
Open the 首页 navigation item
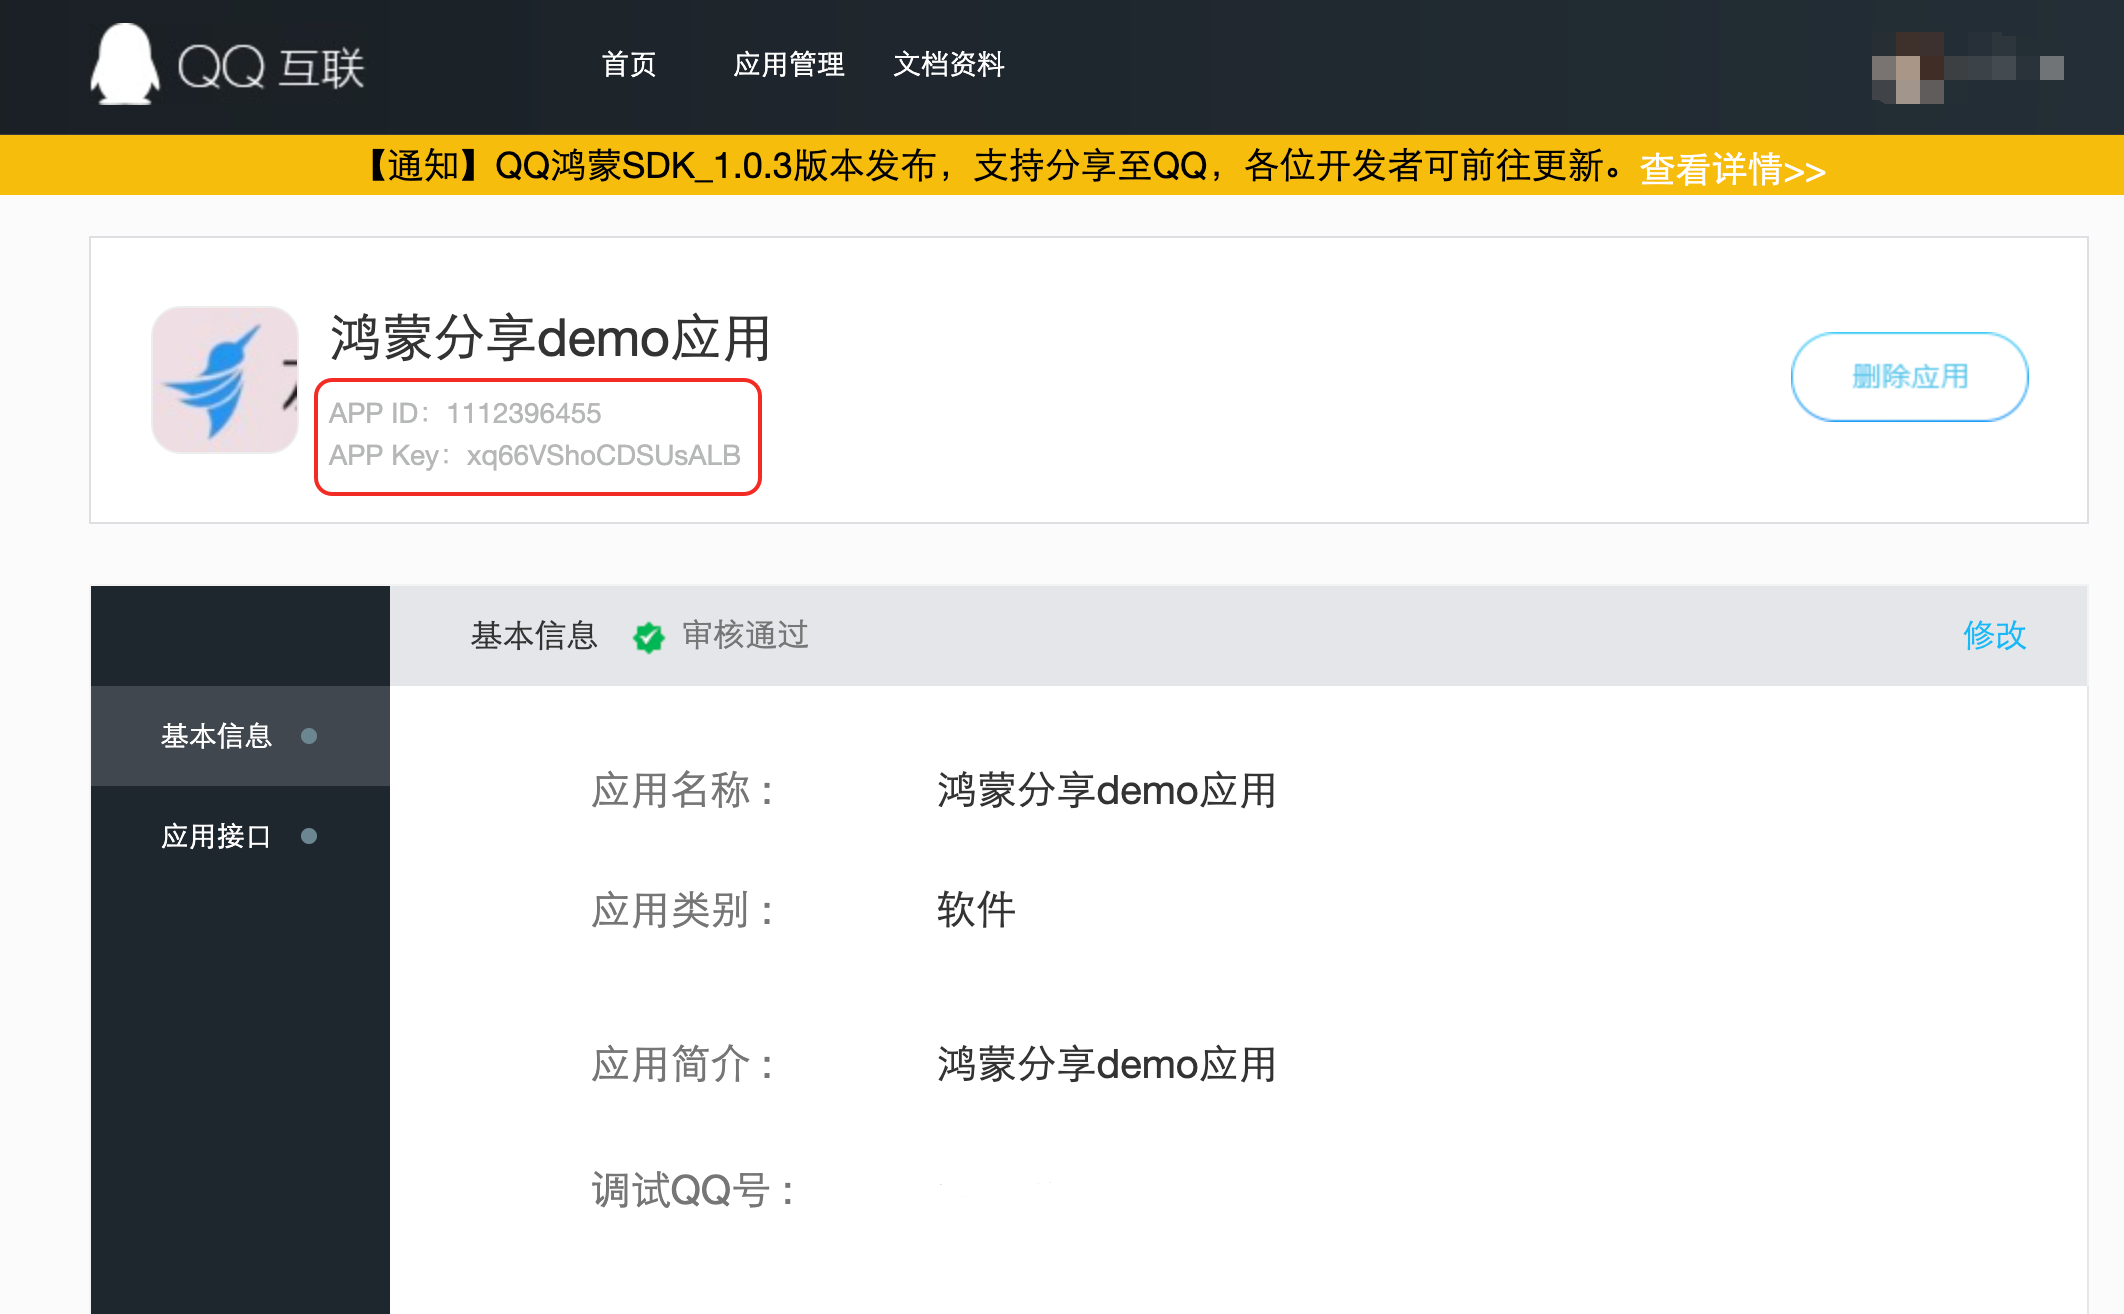click(x=629, y=65)
